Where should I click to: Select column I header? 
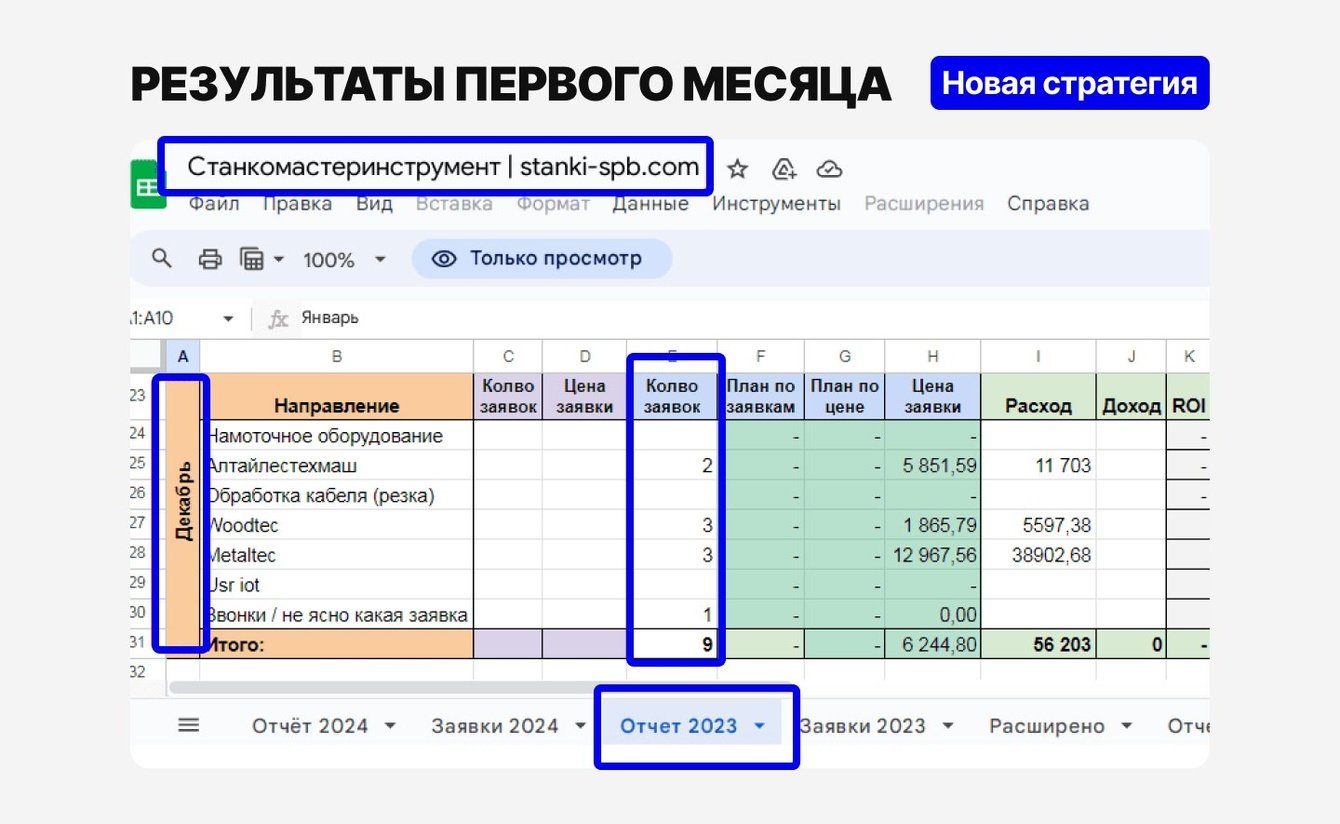(x=1038, y=355)
